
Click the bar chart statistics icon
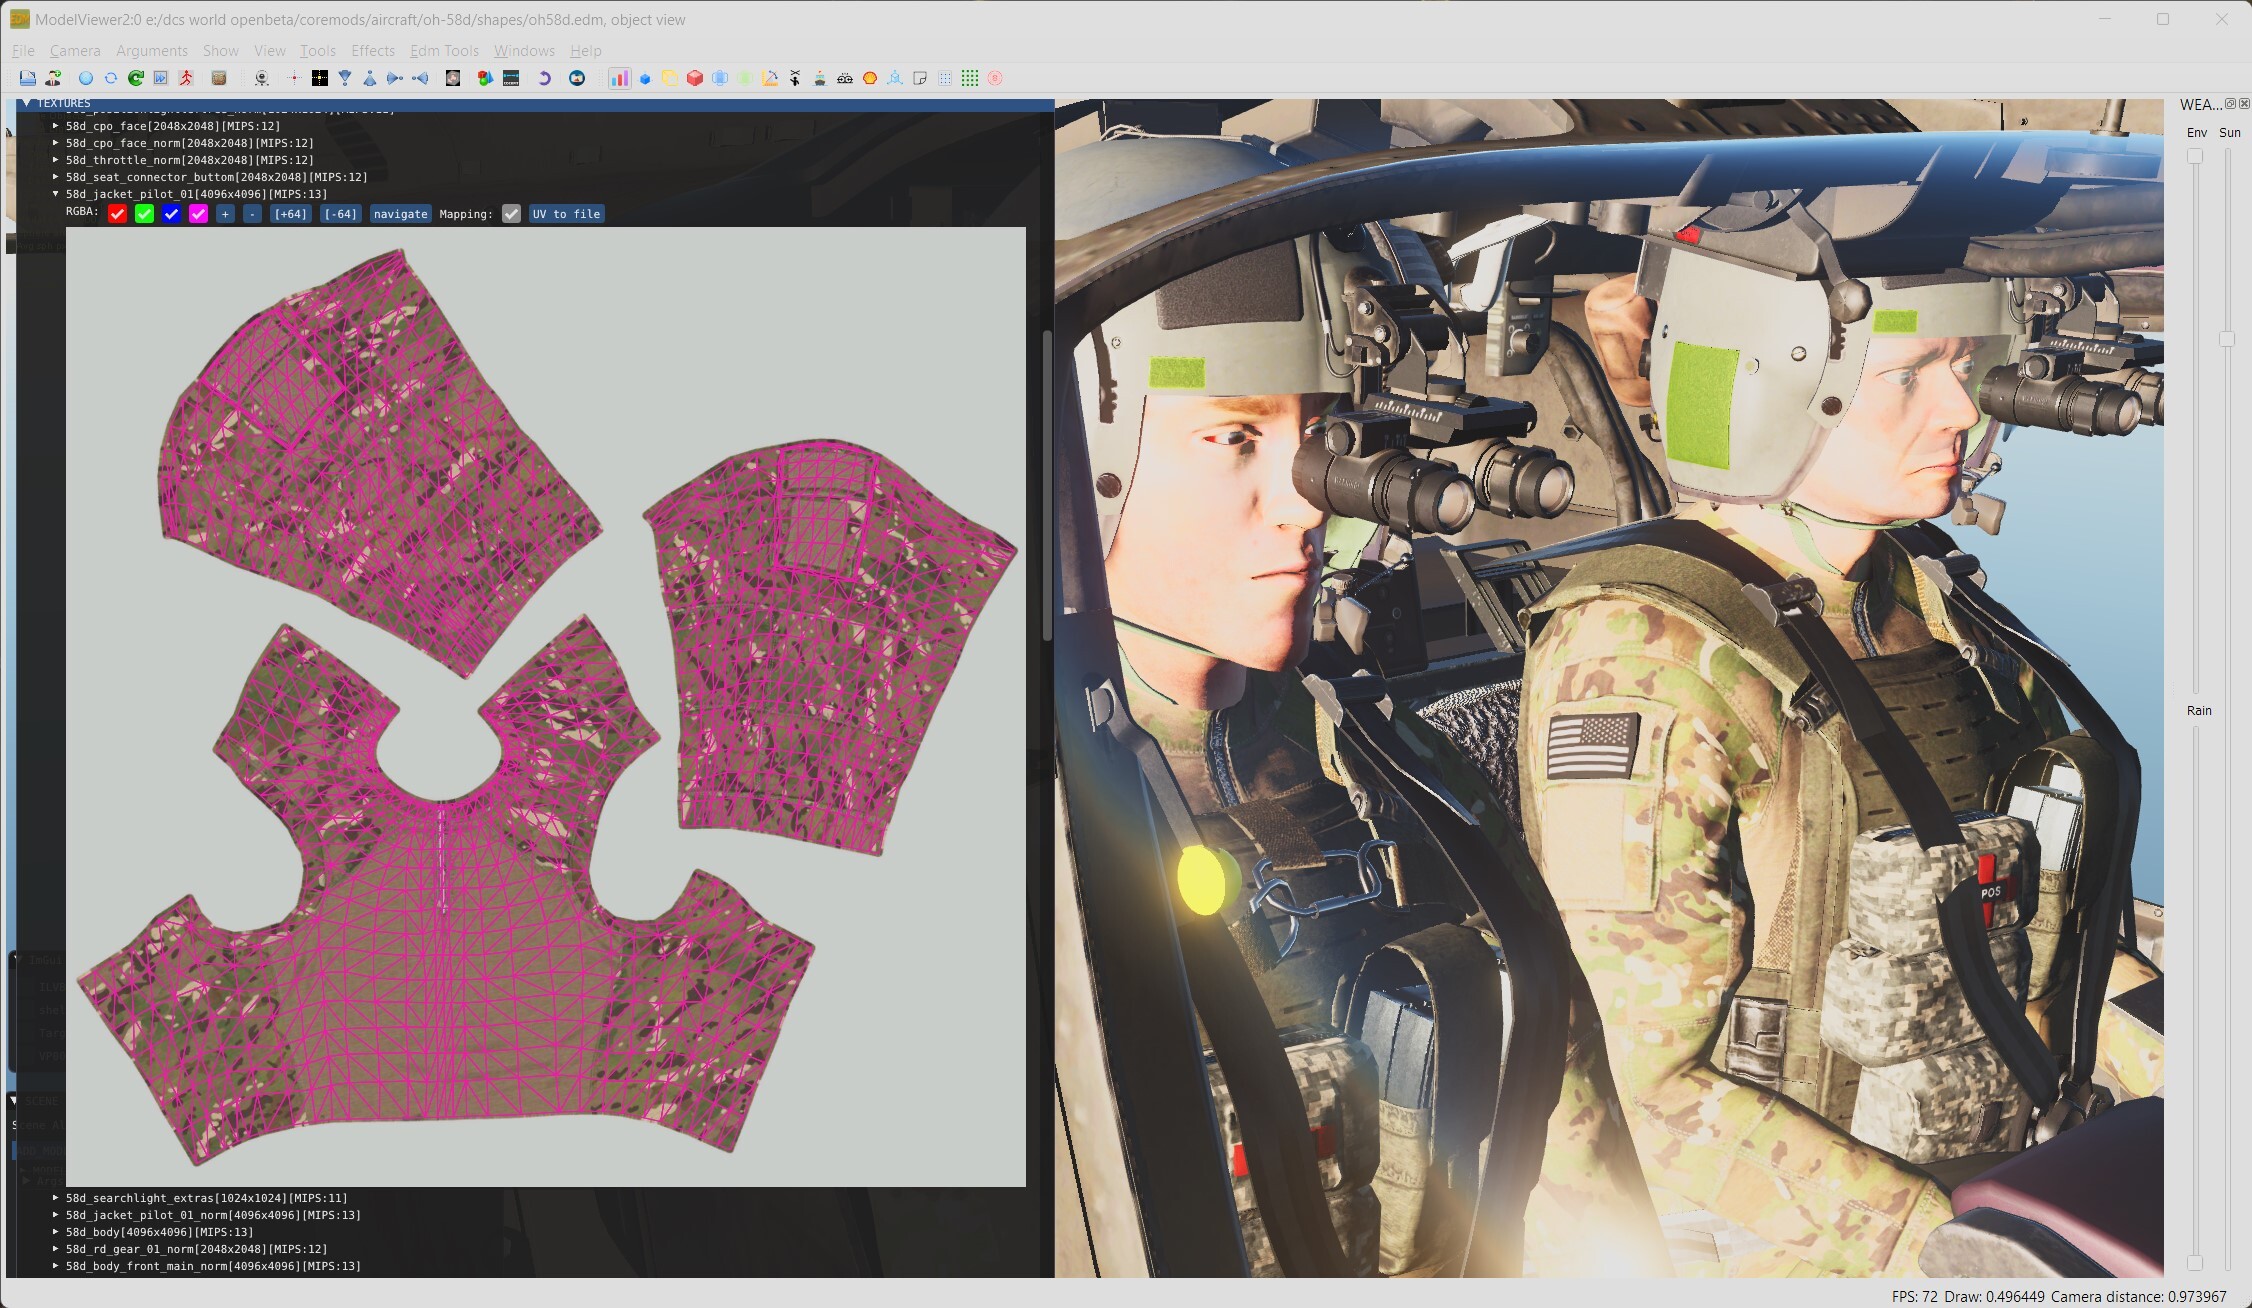tap(619, 78)
